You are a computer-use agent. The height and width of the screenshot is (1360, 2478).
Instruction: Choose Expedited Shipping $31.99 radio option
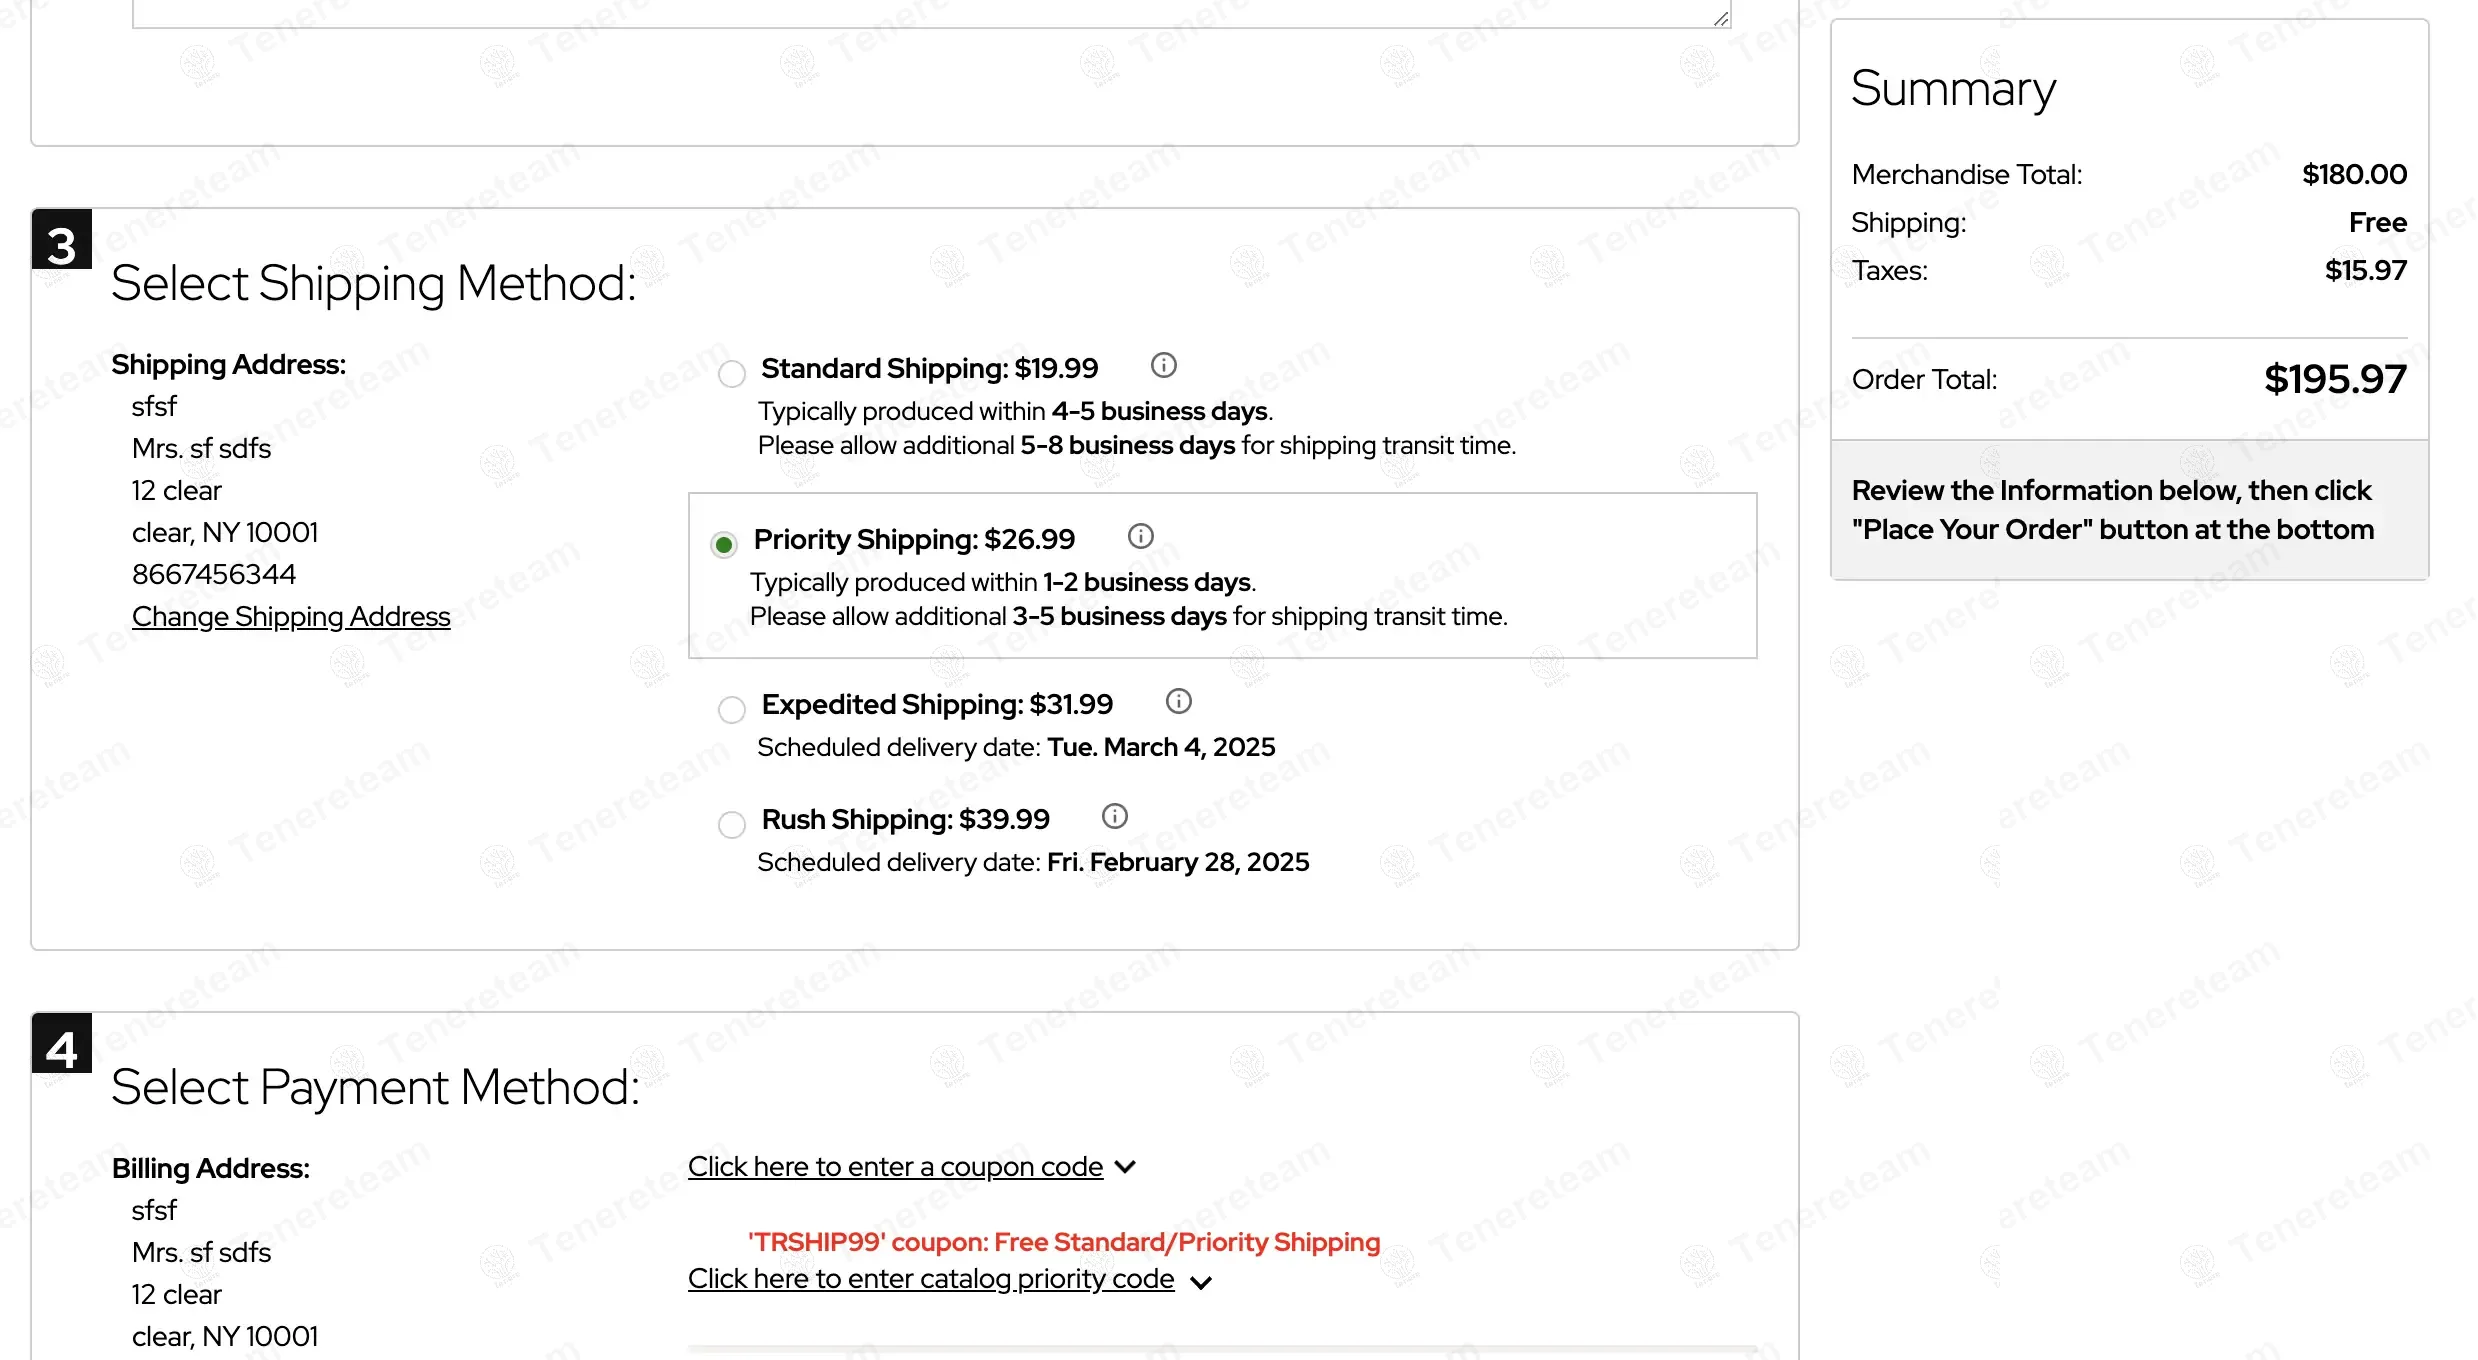(x=732, y=710)
